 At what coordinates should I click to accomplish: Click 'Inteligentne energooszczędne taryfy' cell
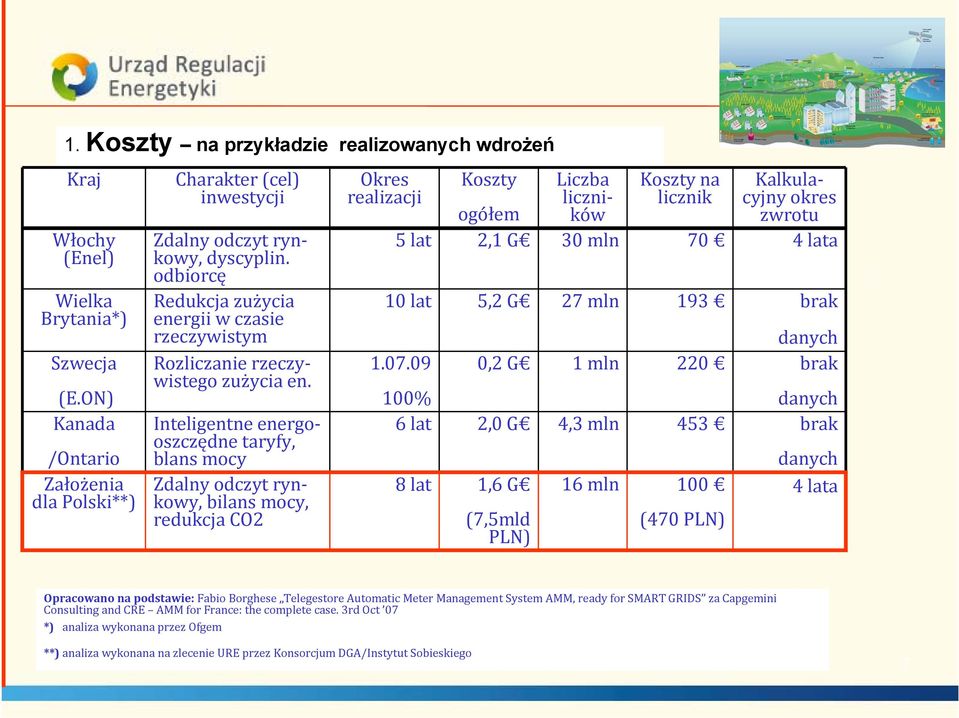coord(237,441)
